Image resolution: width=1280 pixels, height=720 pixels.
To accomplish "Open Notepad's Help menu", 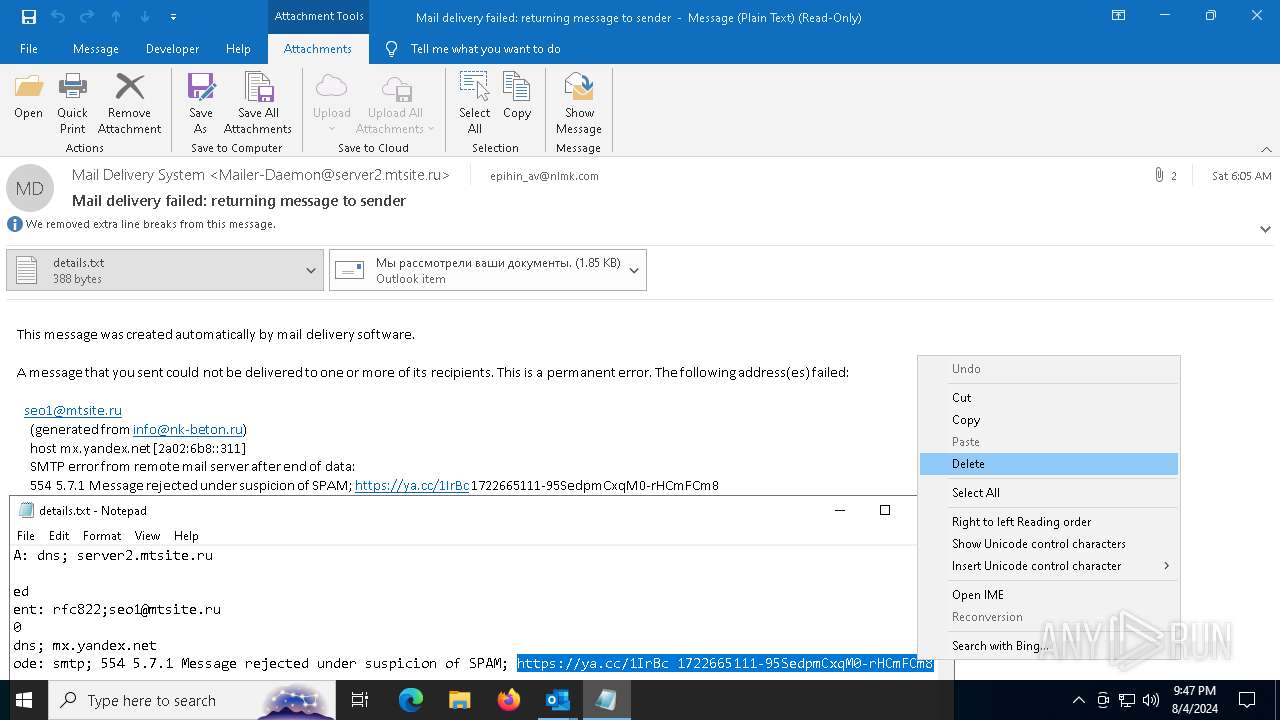I will coord(186,536).
